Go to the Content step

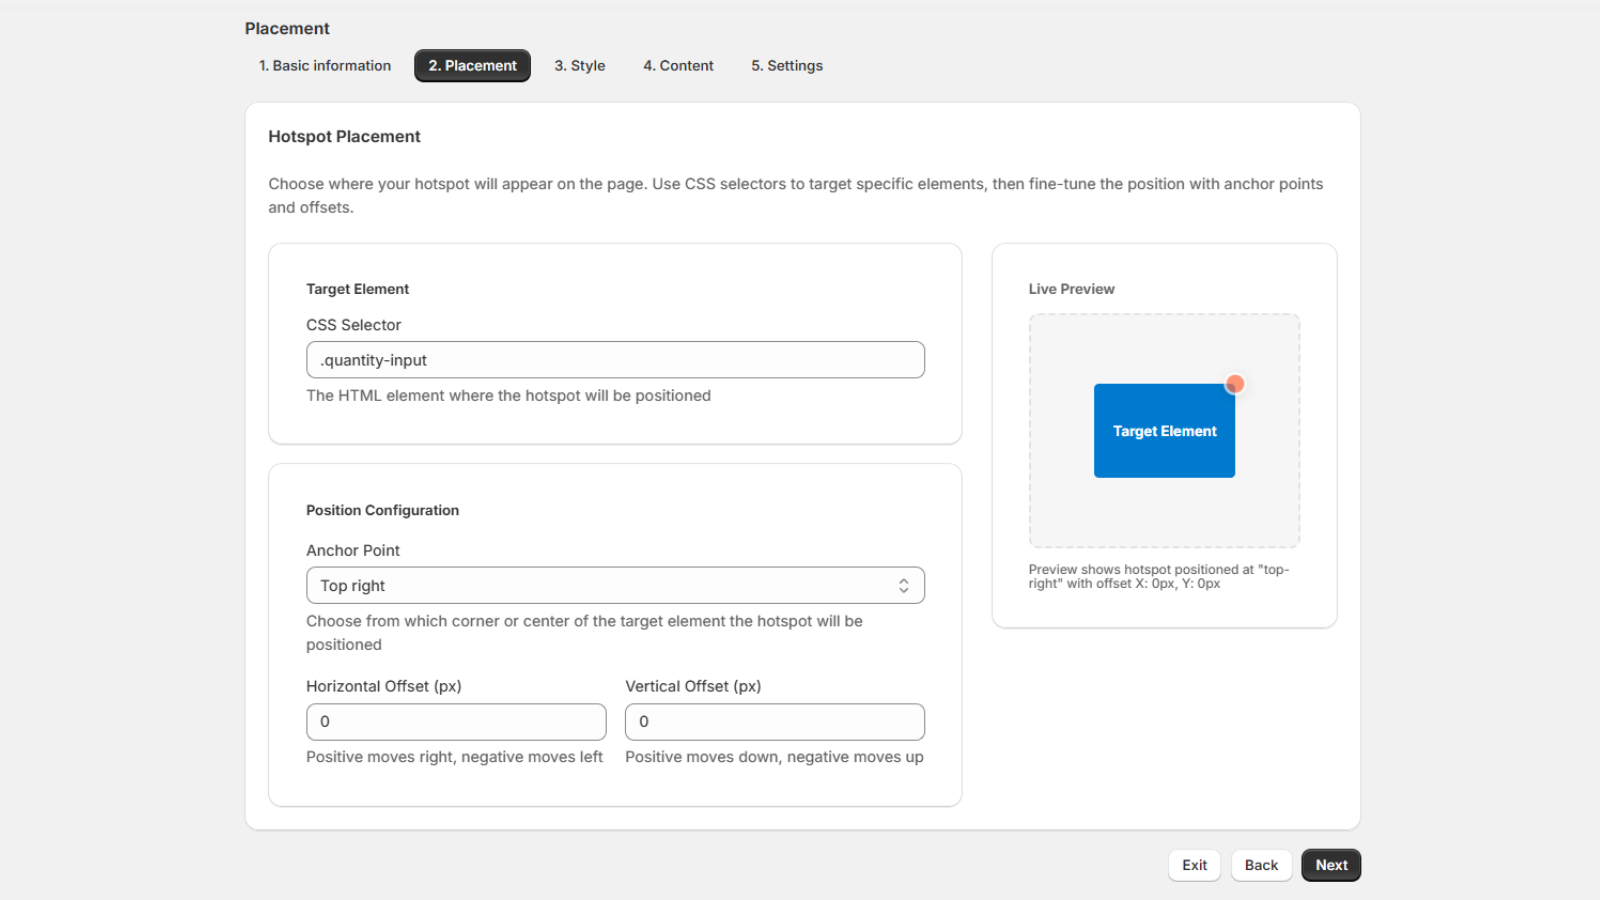click(678, 65)
